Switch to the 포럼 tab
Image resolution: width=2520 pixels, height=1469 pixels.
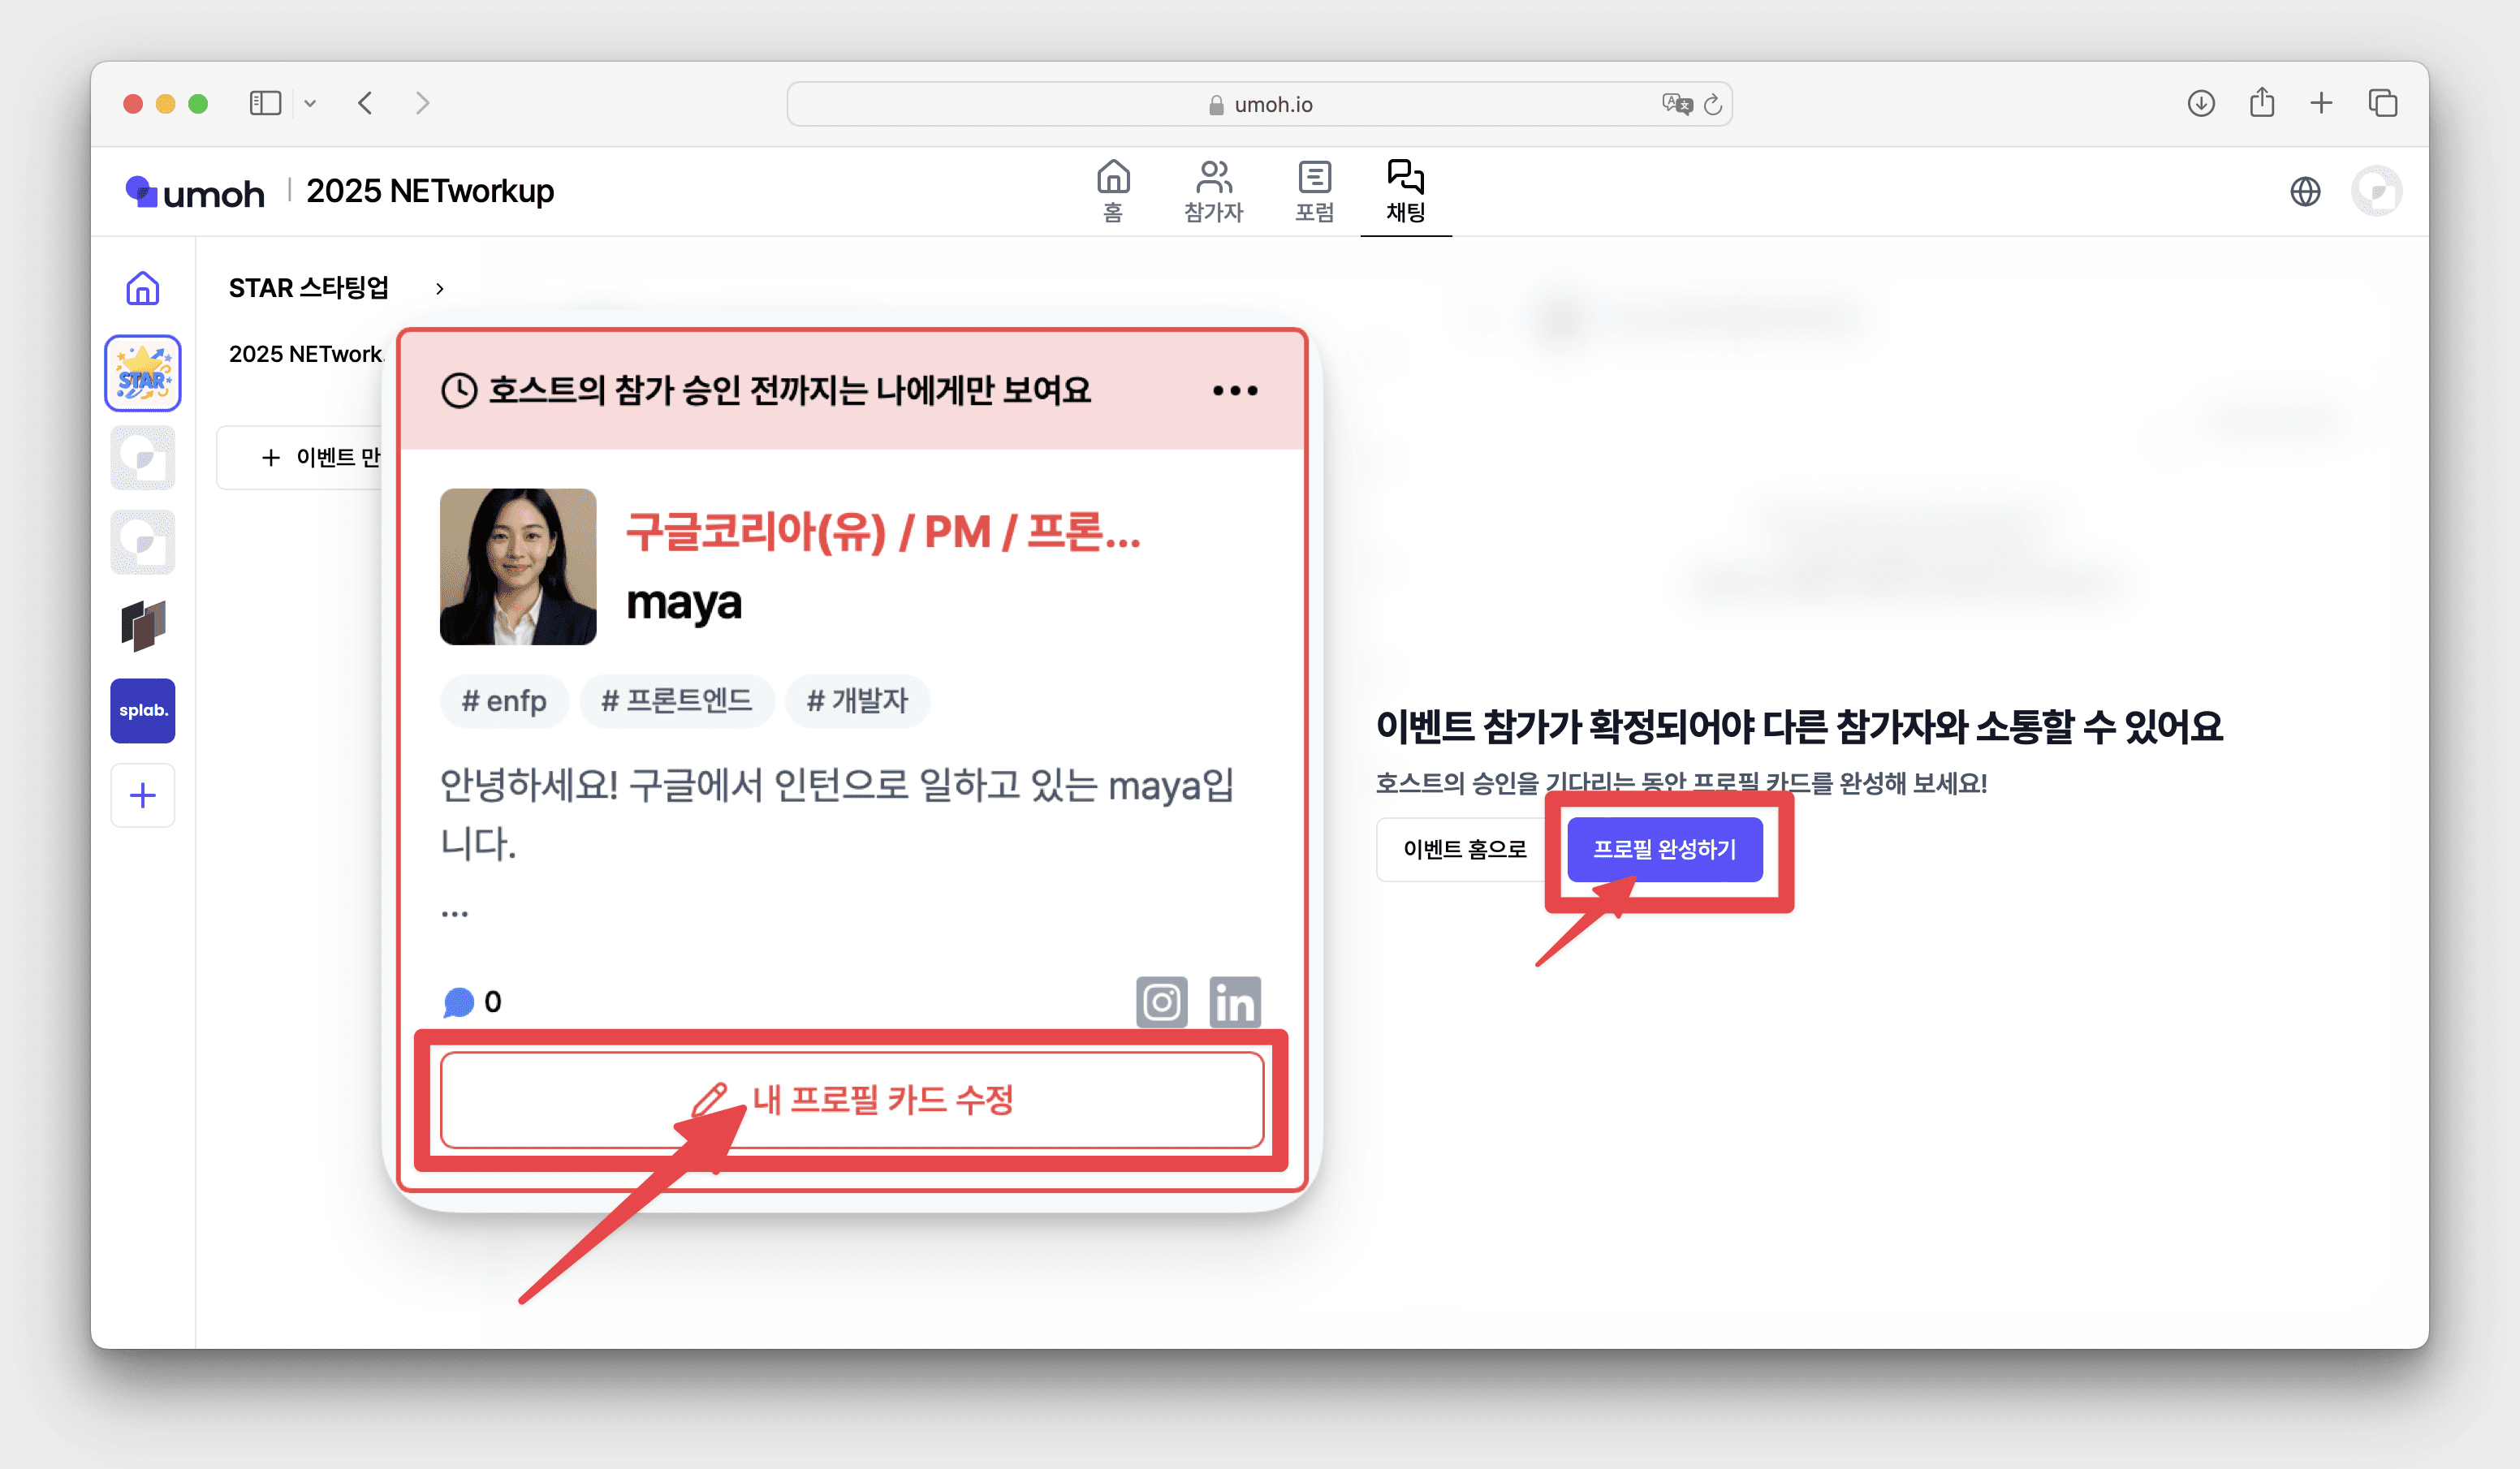[1314, 191]
